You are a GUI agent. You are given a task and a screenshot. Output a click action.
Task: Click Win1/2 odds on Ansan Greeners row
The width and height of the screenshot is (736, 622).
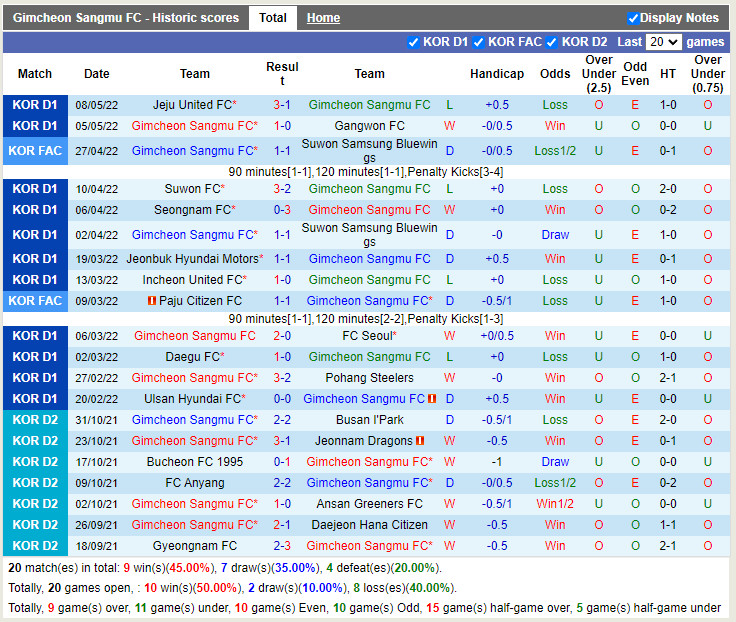pos(555,504)
